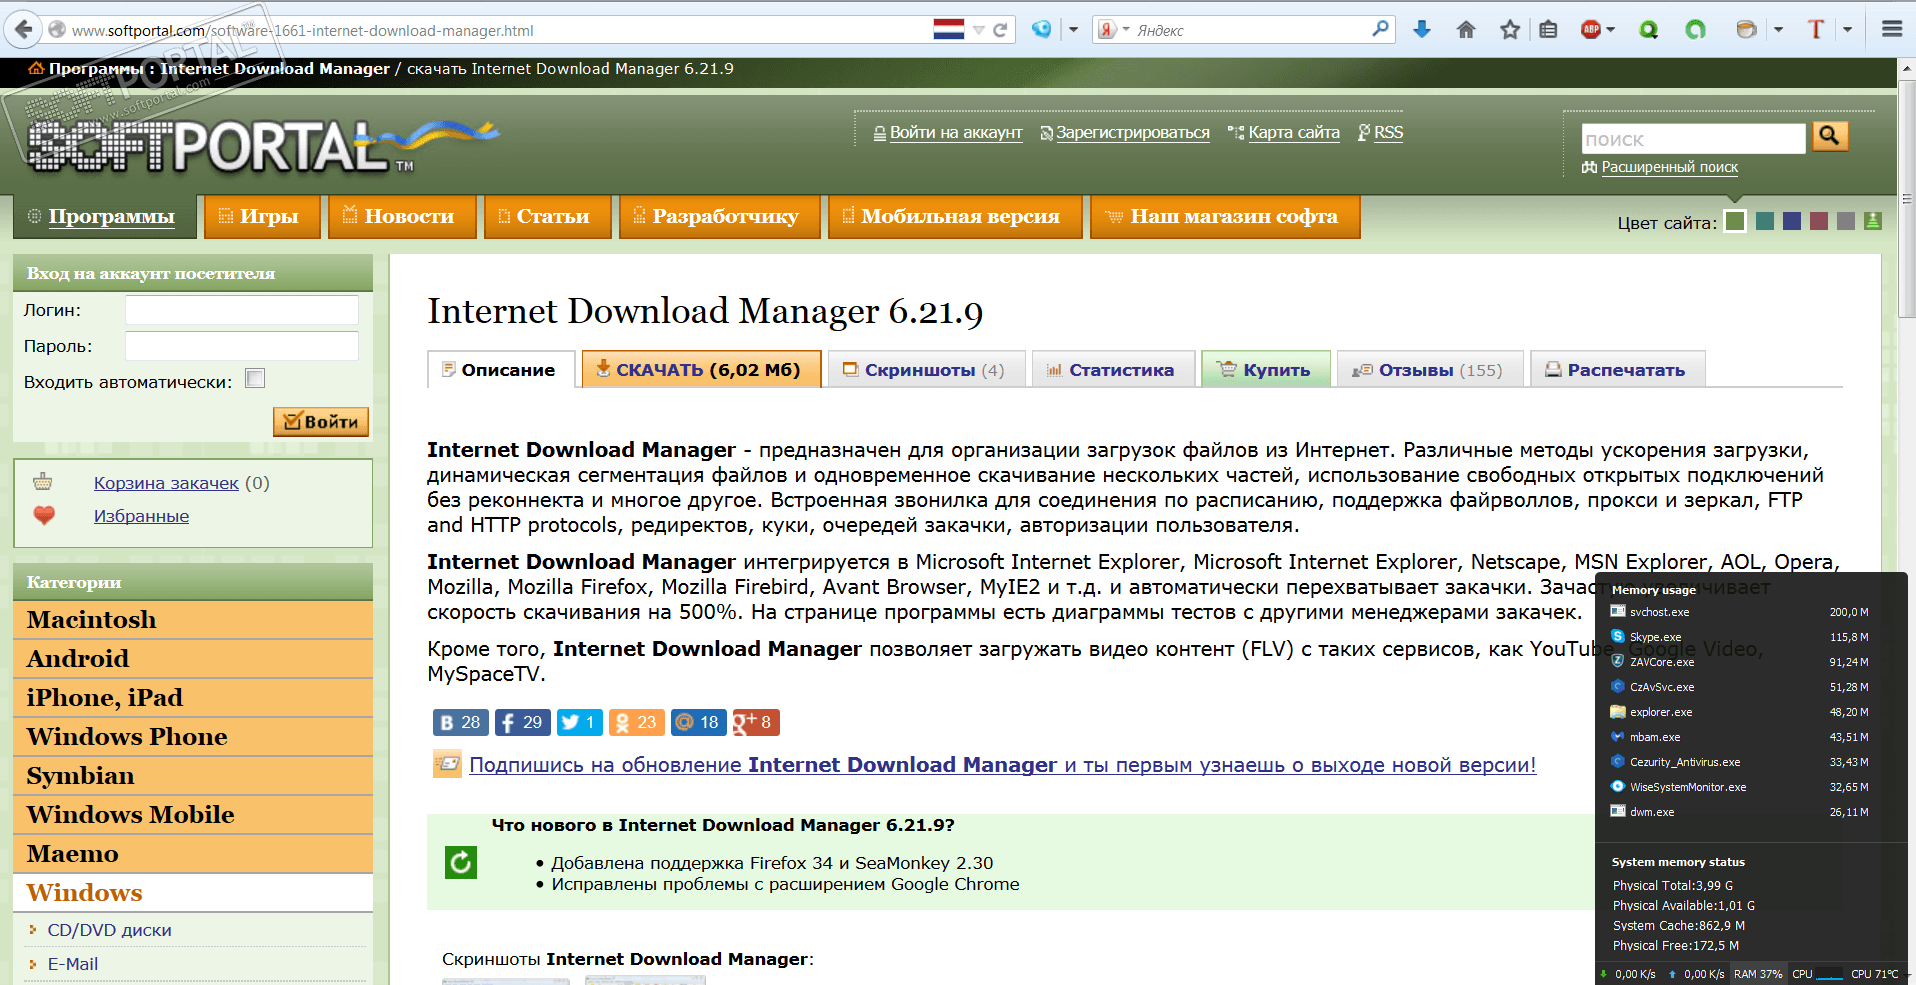Open the Macintosh category
The width and height of the screenshot is (1916, 985).
tap(193, 620)
